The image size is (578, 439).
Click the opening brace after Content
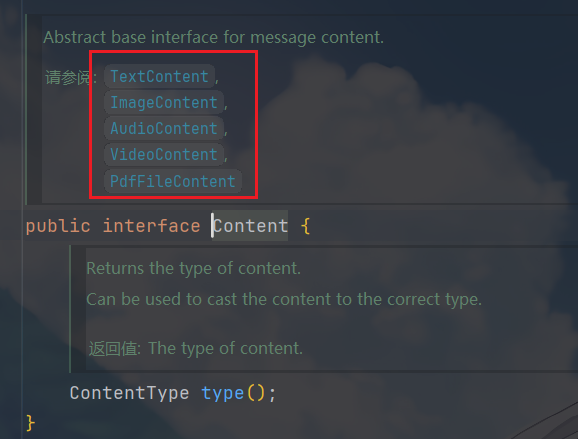click(x=306, y=226)
